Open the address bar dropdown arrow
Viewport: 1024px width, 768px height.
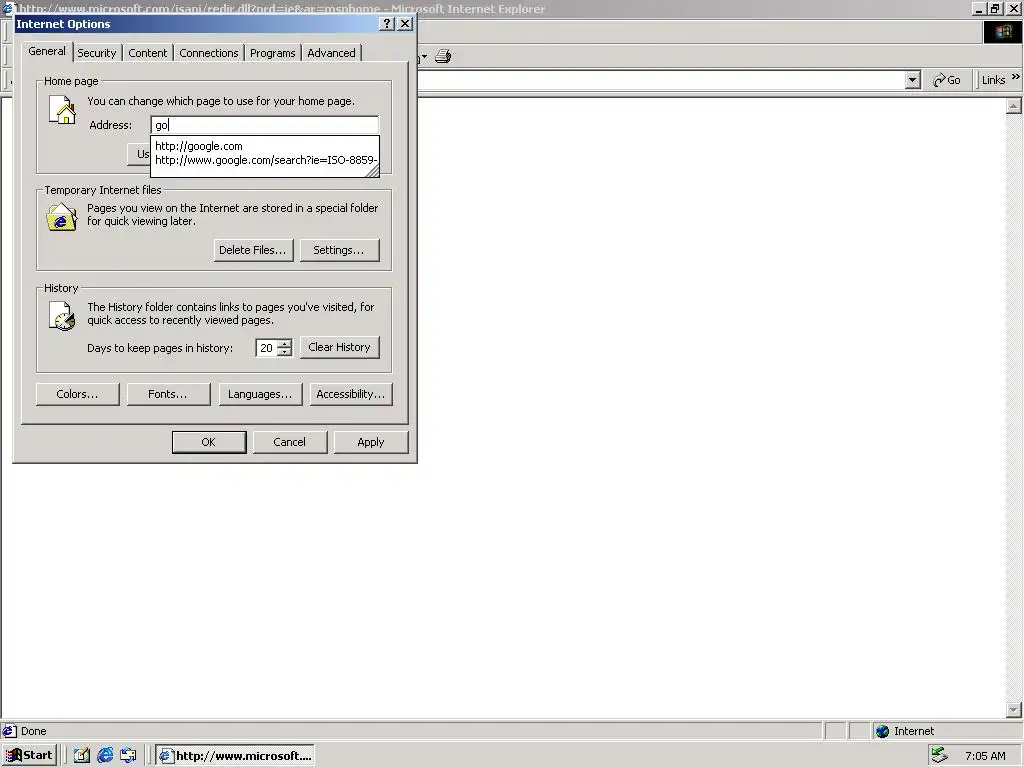pyautogui.click(x=912, y=80)
